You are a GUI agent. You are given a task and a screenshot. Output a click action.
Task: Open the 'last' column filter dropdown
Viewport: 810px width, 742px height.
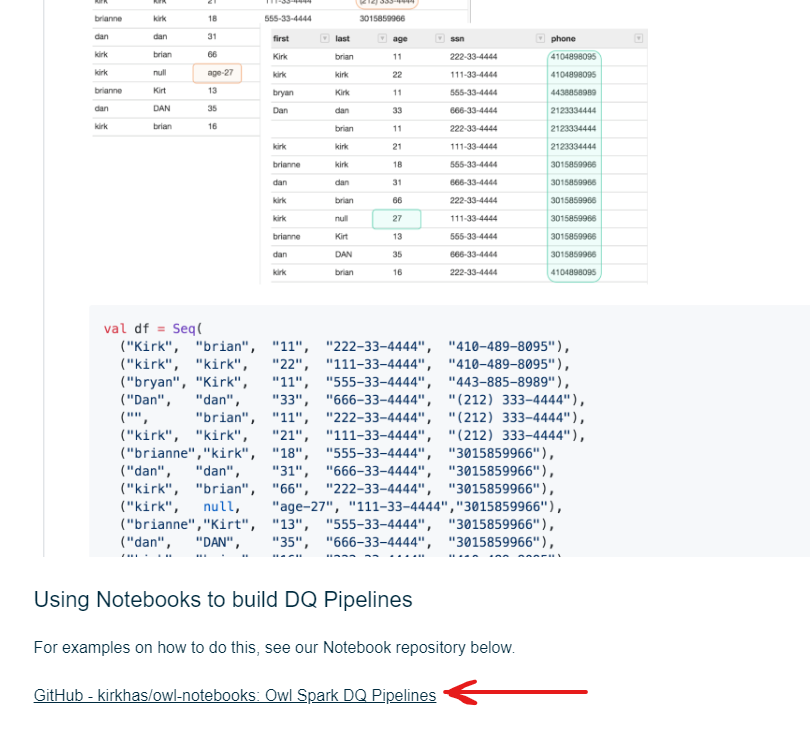382,38
